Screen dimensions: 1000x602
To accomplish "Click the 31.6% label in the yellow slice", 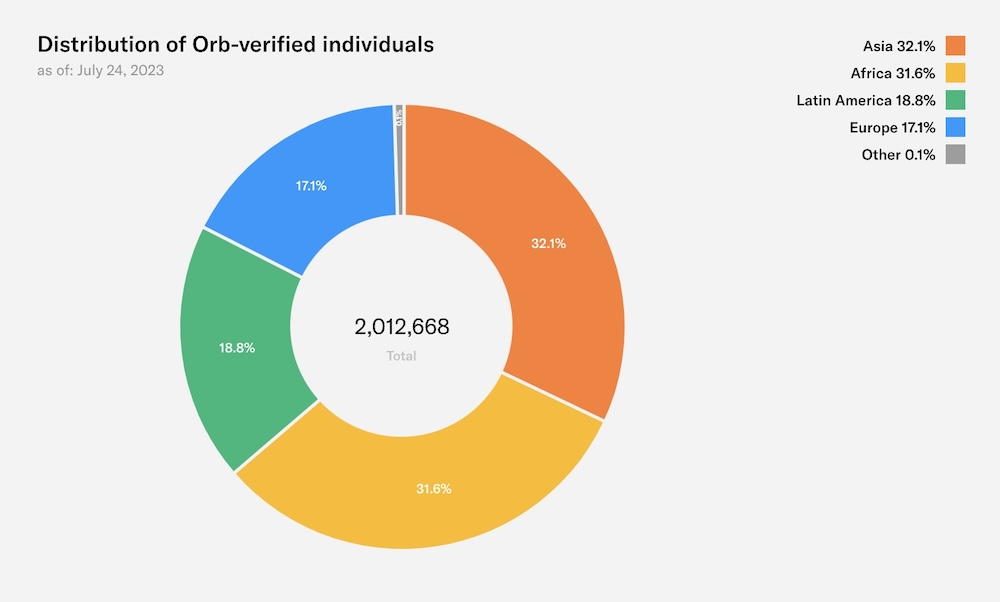I will (x=433, y=489).
